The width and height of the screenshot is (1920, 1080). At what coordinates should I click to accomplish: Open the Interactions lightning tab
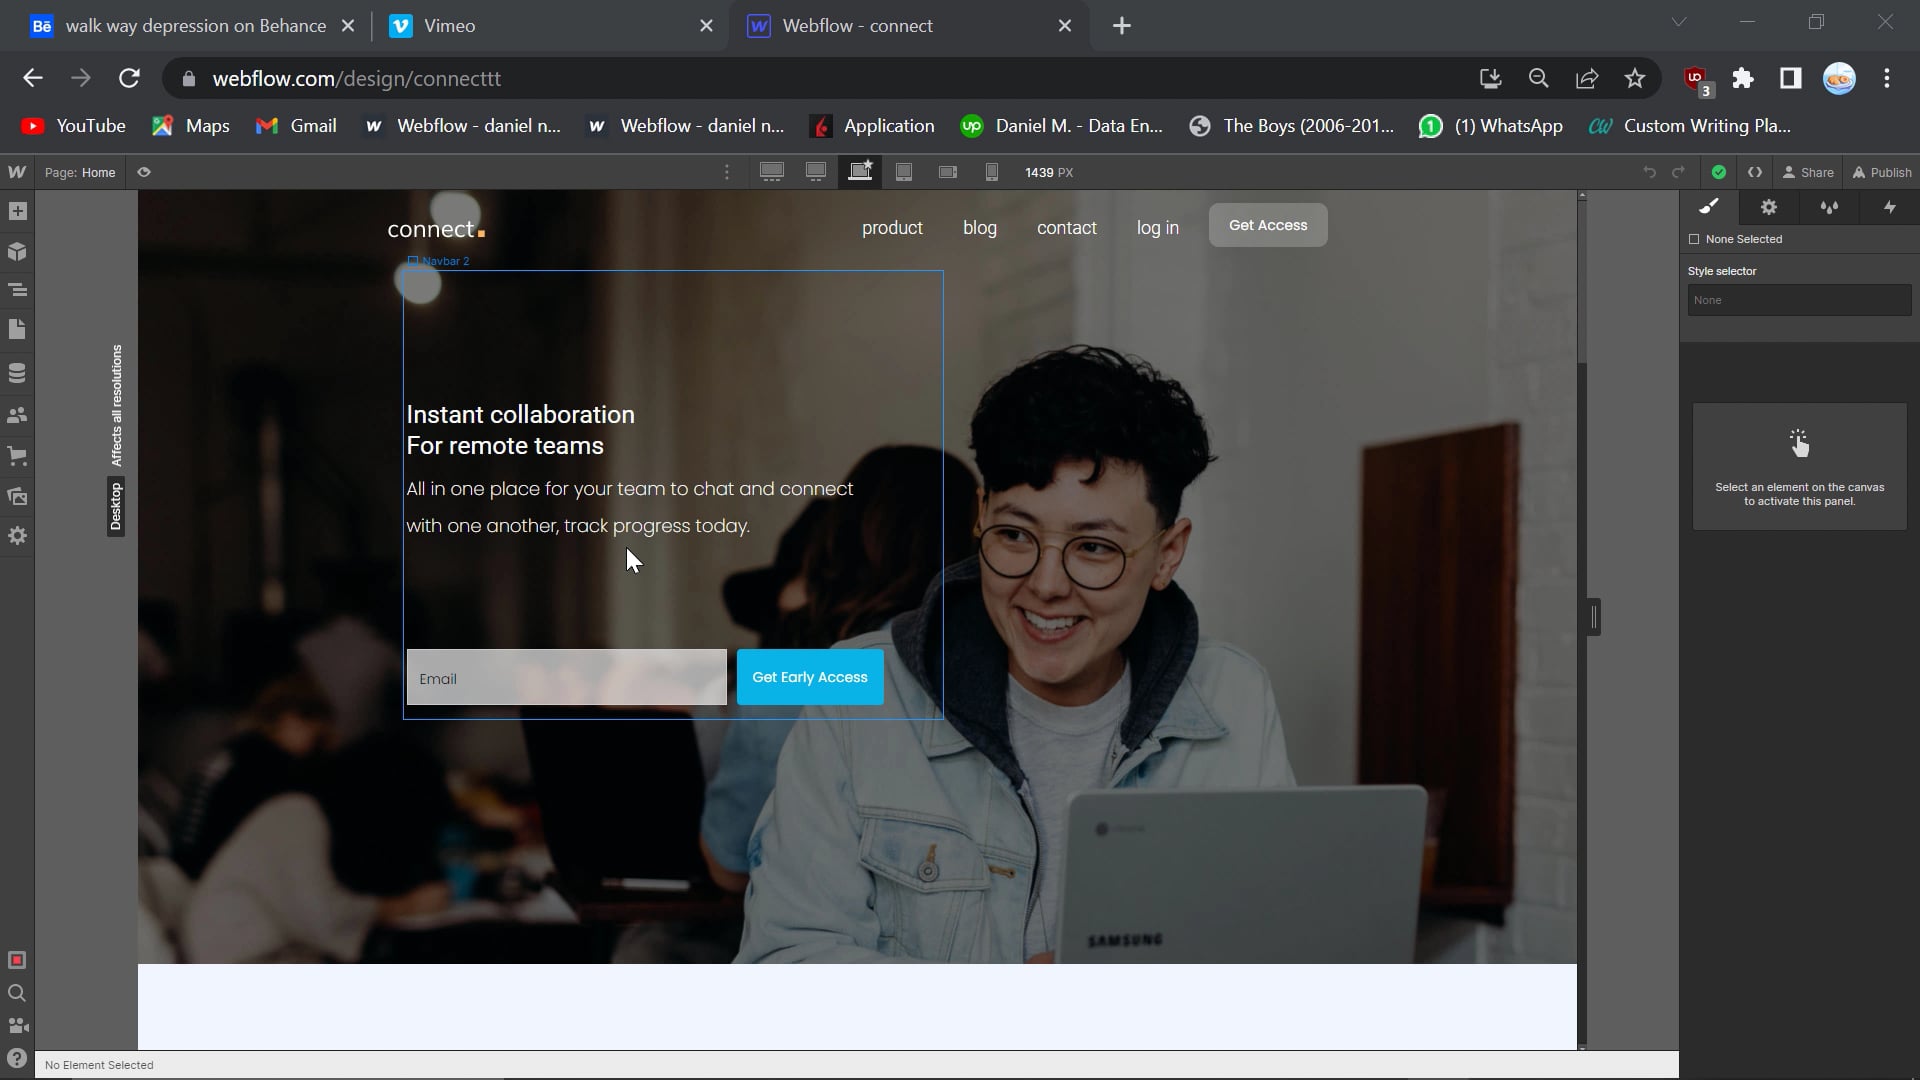(x=1889, y=207)
